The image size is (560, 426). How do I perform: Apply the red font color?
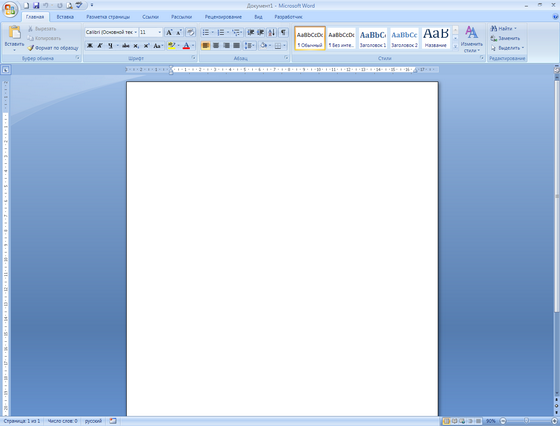pyautogui.click(x=186, y=46)
